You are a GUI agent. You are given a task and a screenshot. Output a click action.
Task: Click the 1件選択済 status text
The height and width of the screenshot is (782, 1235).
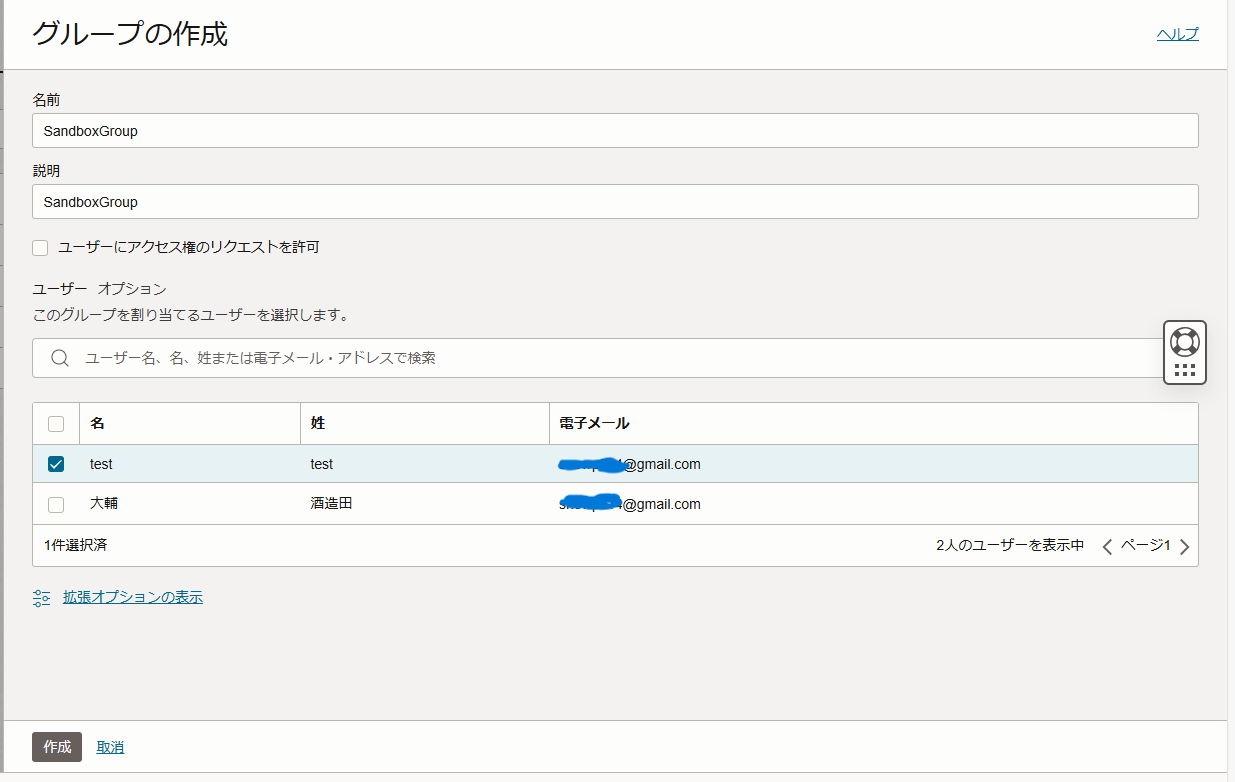click(x=76, y=546)
